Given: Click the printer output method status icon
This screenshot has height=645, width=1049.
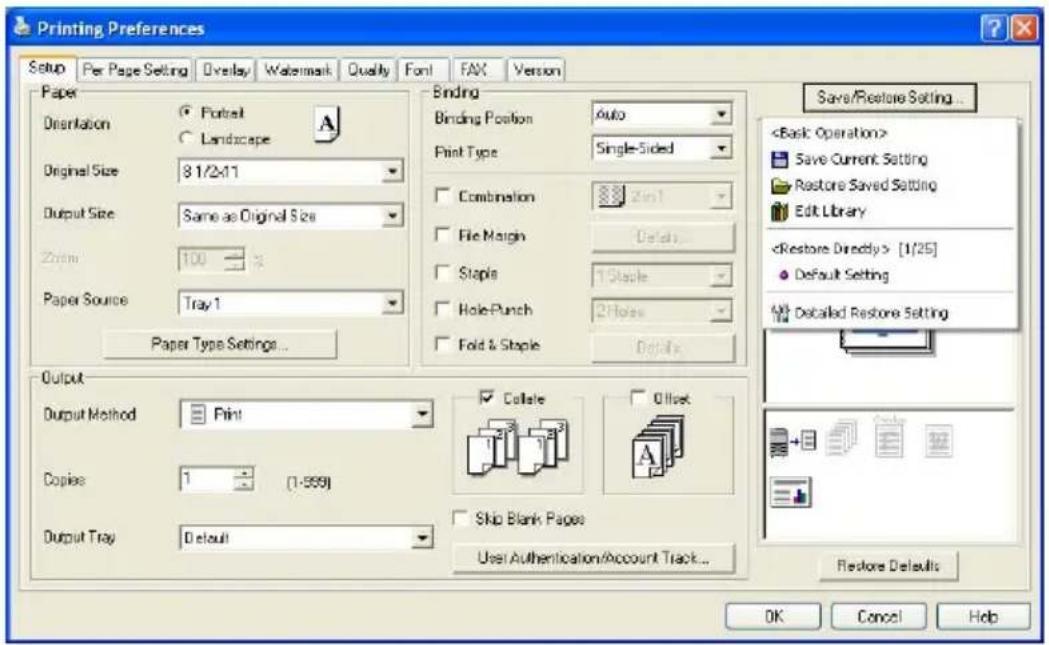Looking at the screenshot, I should [x=793, y=442].
